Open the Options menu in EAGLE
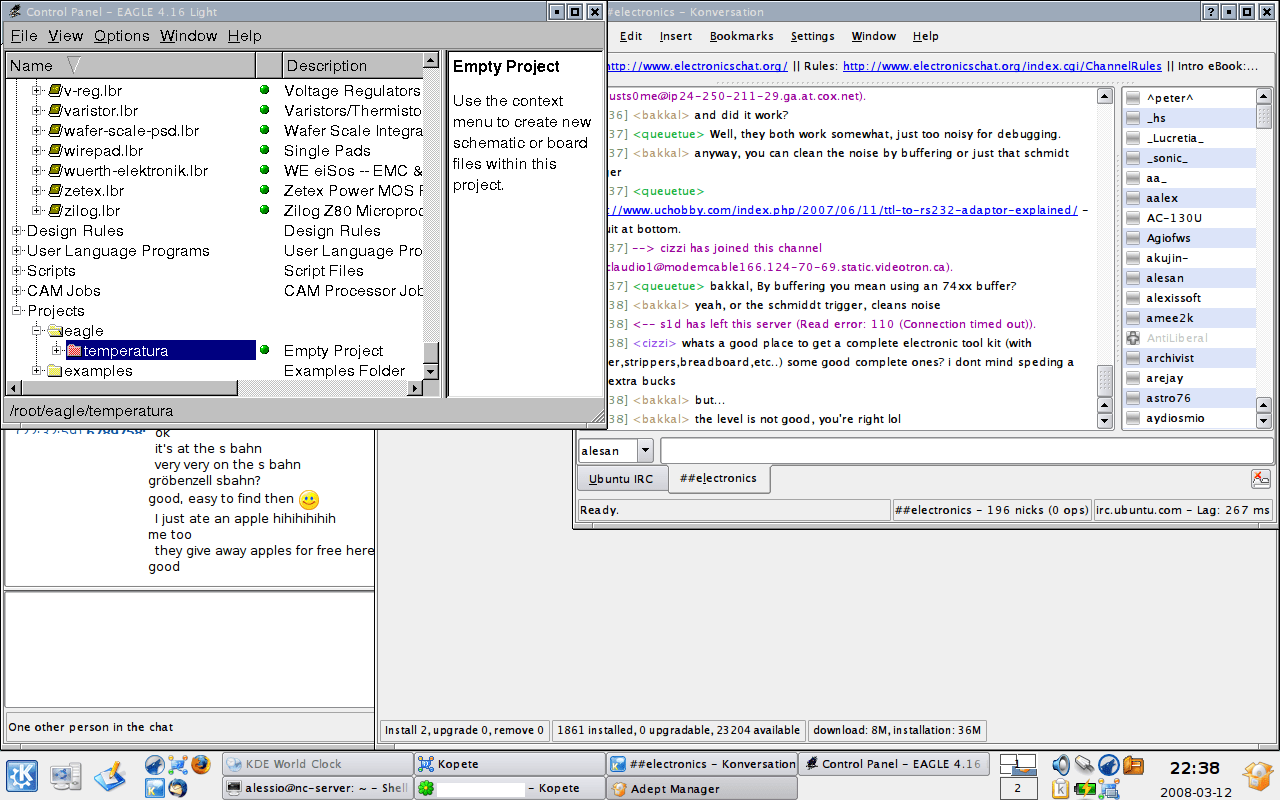The image size is (1280, 800). (x=121, y=36)
